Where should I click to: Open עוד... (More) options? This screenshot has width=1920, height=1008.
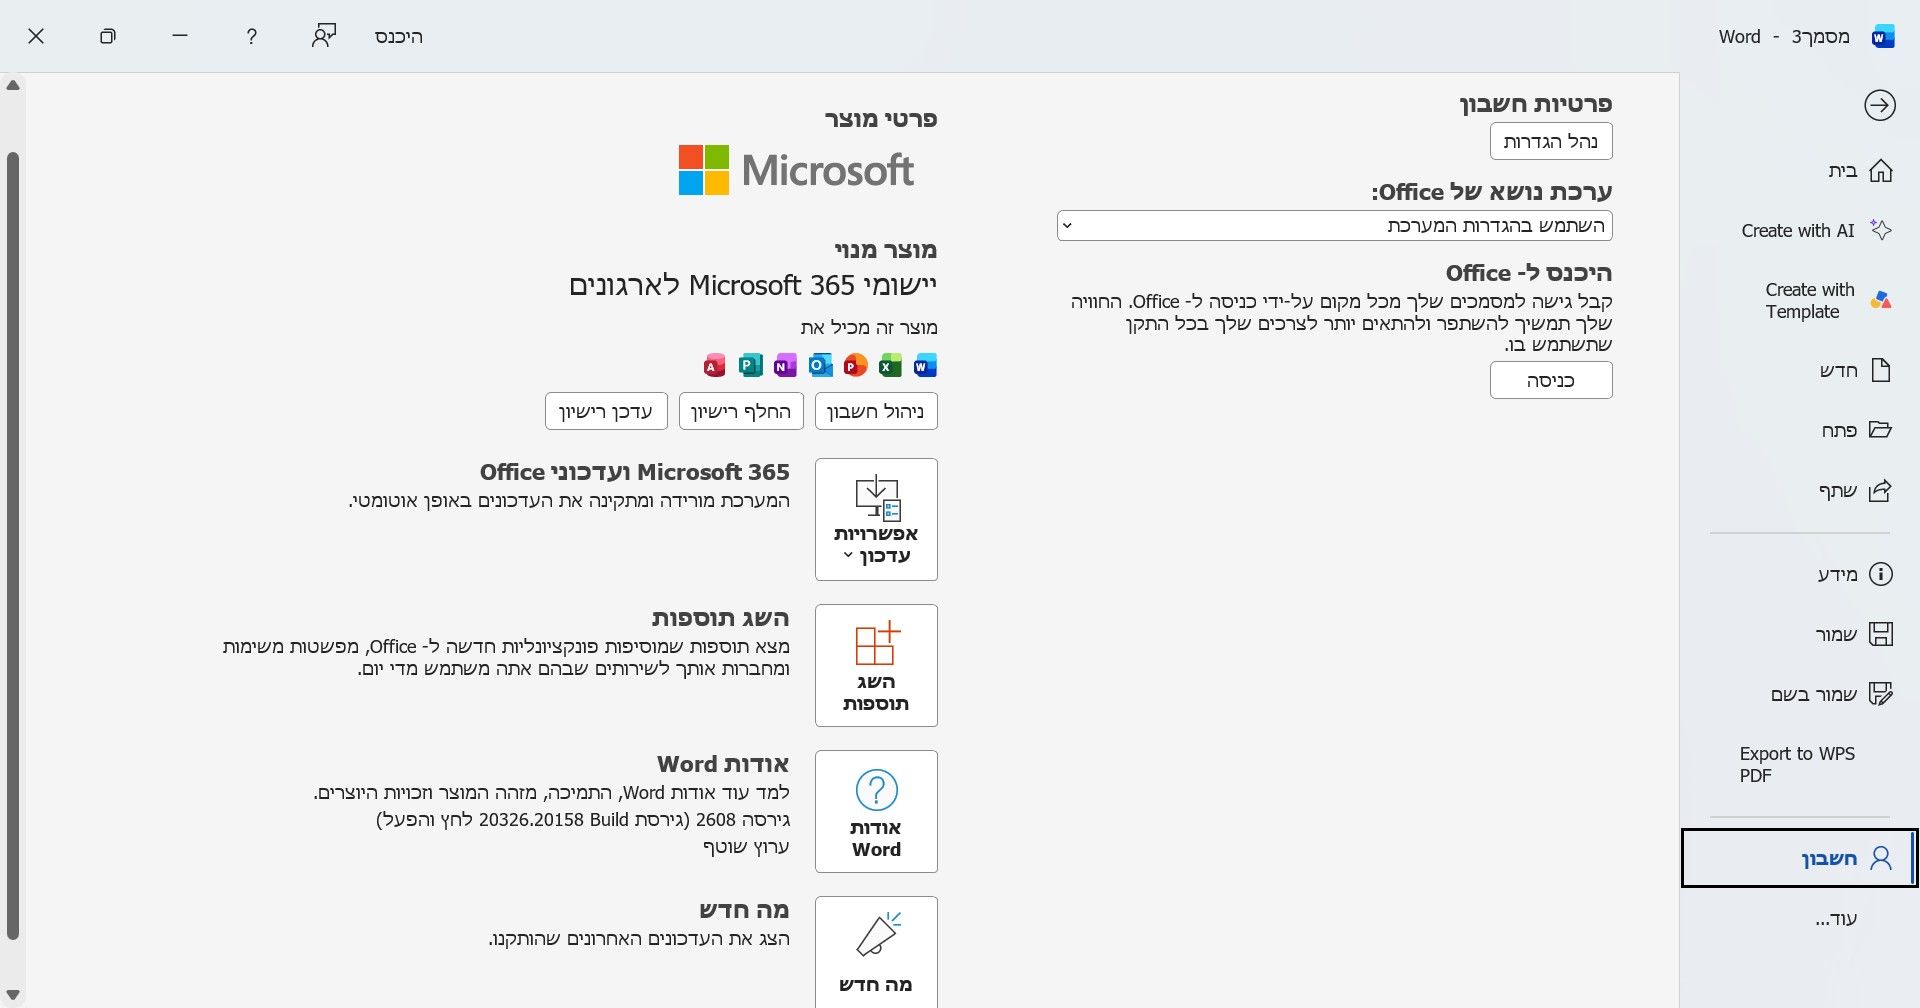1800,919
